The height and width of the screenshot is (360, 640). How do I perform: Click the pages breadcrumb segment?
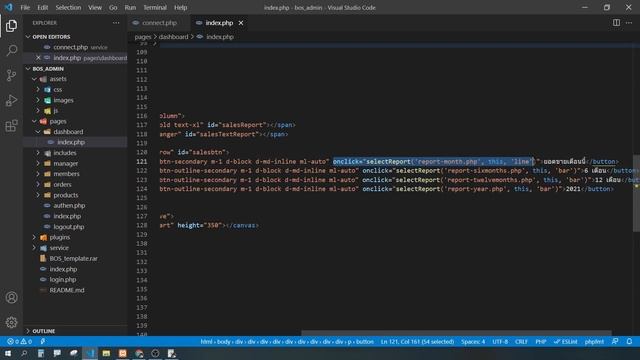pos(143,37)
